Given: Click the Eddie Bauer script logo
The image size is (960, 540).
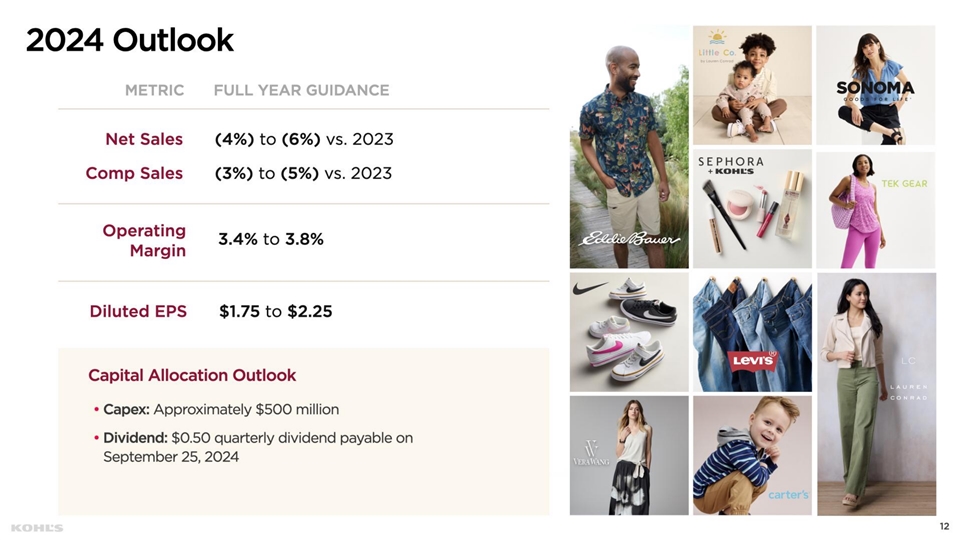Looking at the screenshot, I should (630, 240).
